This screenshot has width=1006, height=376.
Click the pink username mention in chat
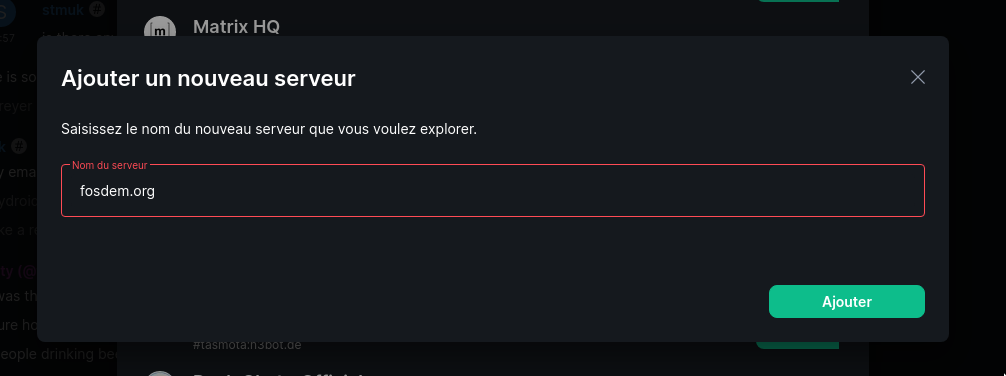coord(18,271)
